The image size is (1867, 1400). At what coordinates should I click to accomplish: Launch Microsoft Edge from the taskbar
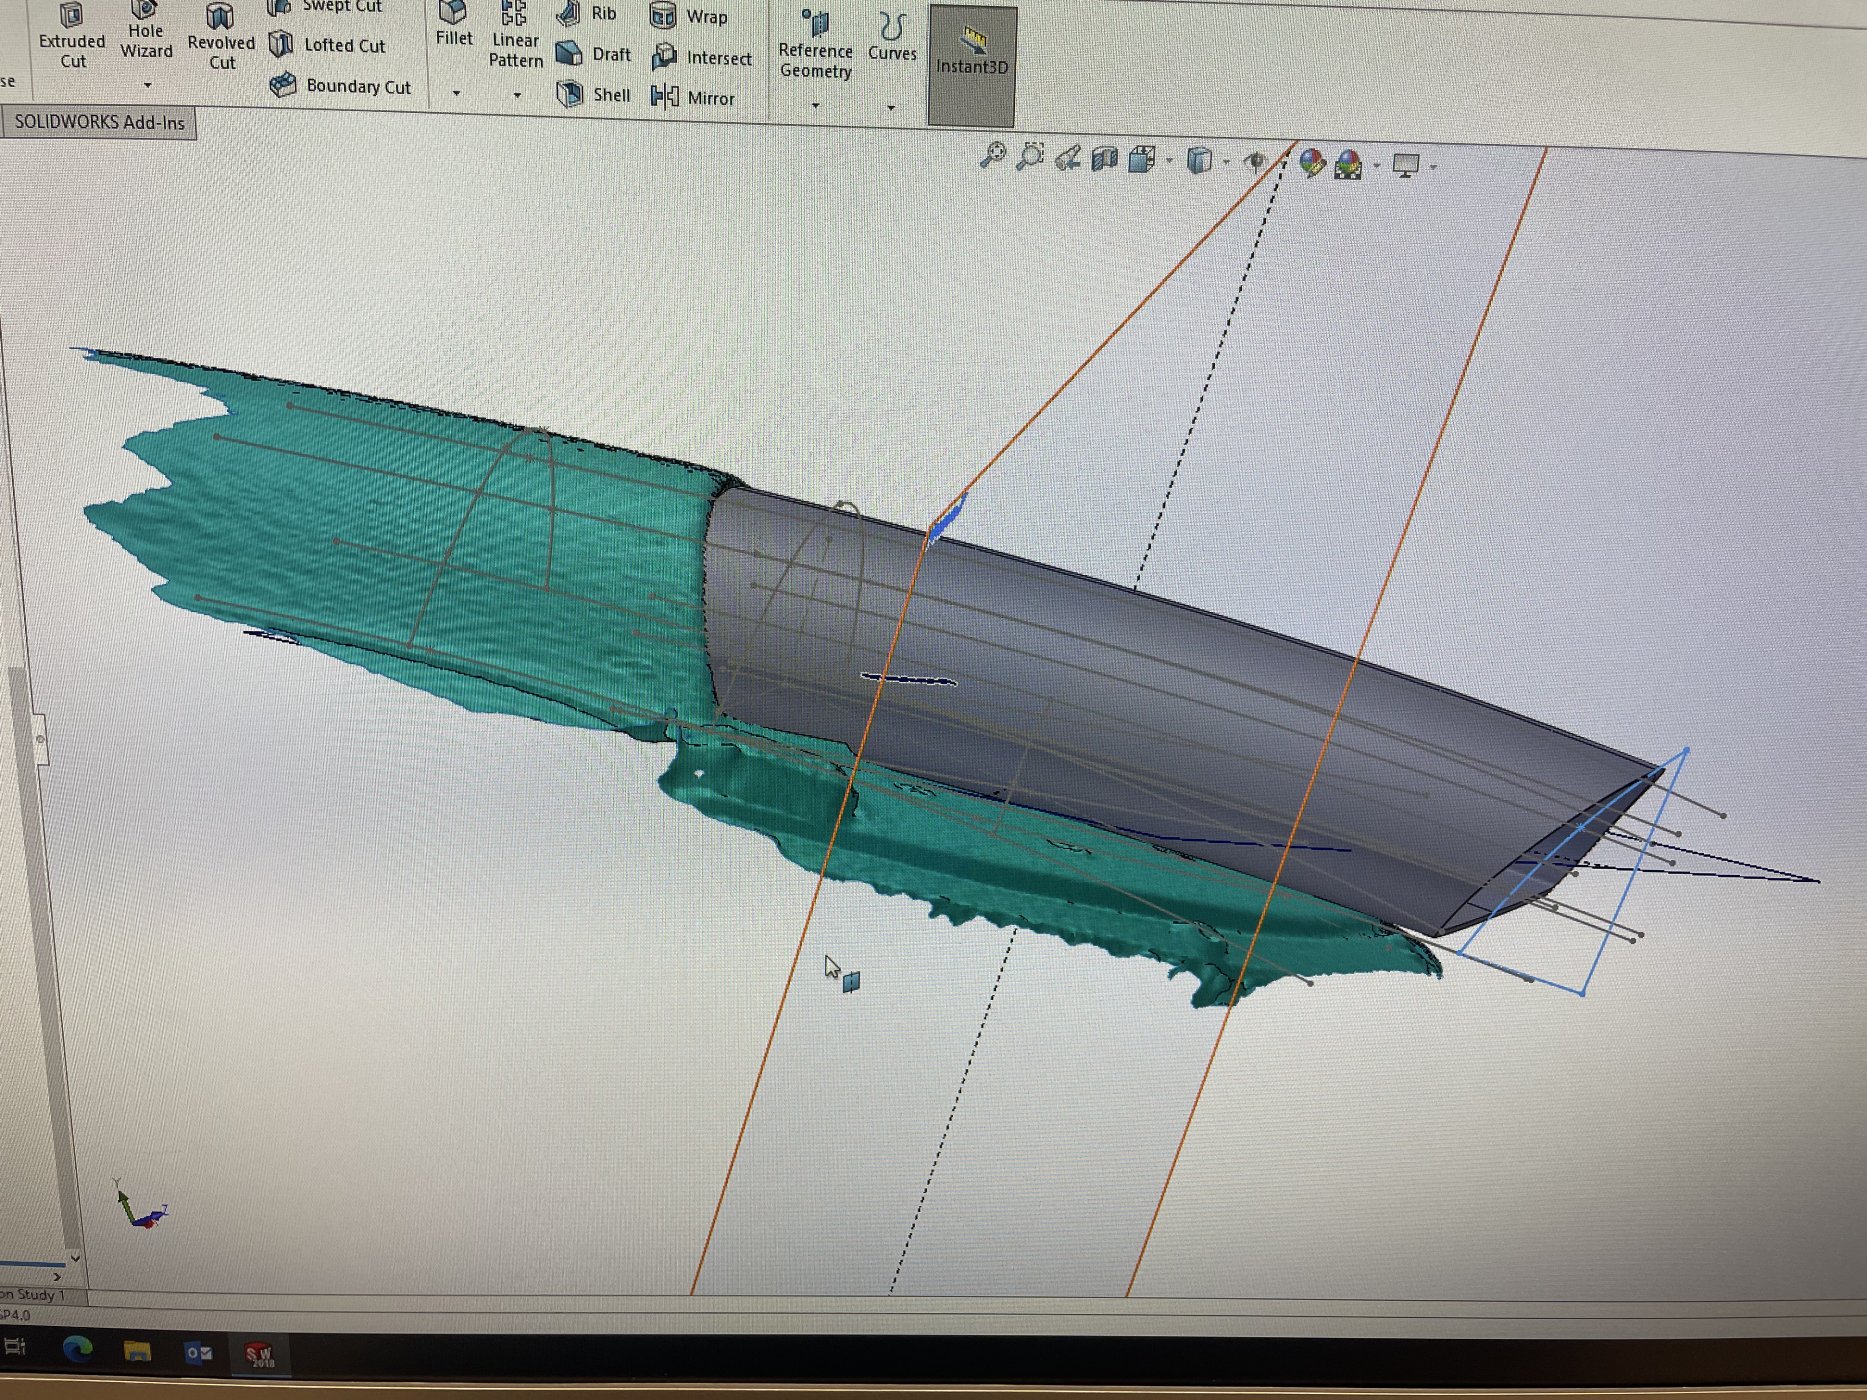pyautogui.click(x=77, y=1349)
